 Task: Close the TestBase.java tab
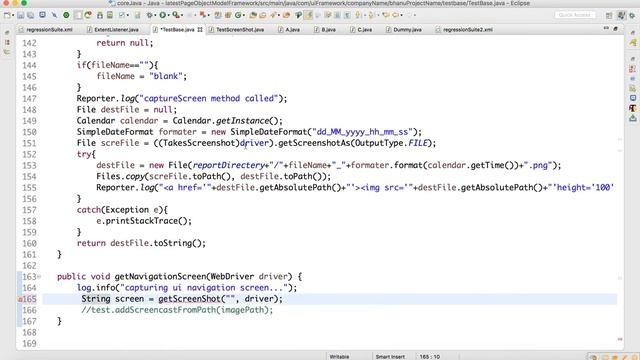pos(200,30)
